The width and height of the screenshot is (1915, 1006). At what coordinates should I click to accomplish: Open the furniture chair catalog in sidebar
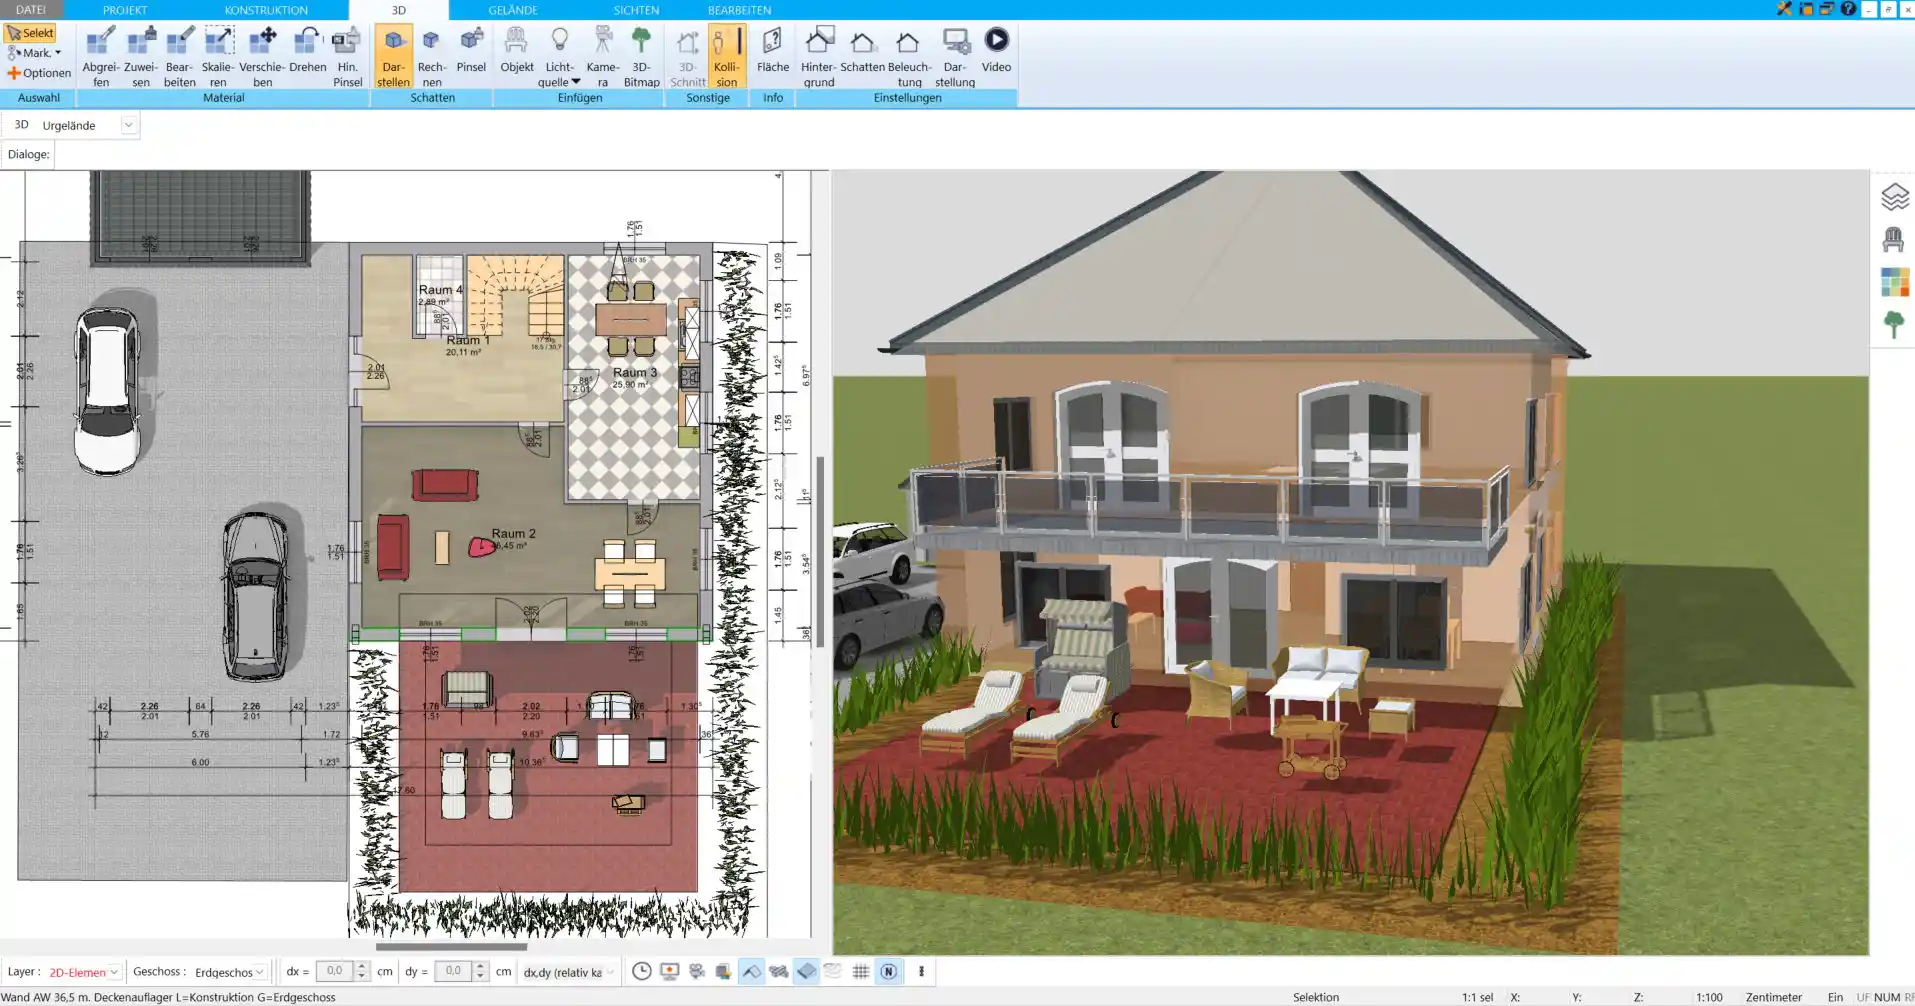click(1893, 240)
